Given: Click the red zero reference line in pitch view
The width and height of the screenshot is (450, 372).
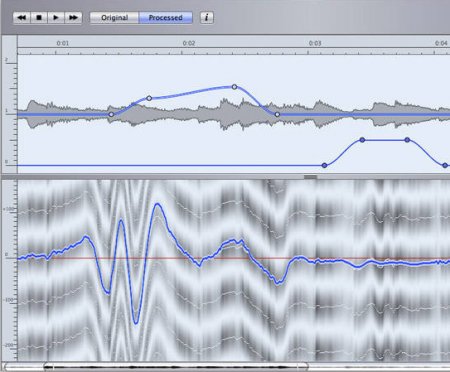Looking at the screenshot, I should click(x=233, y=258).
